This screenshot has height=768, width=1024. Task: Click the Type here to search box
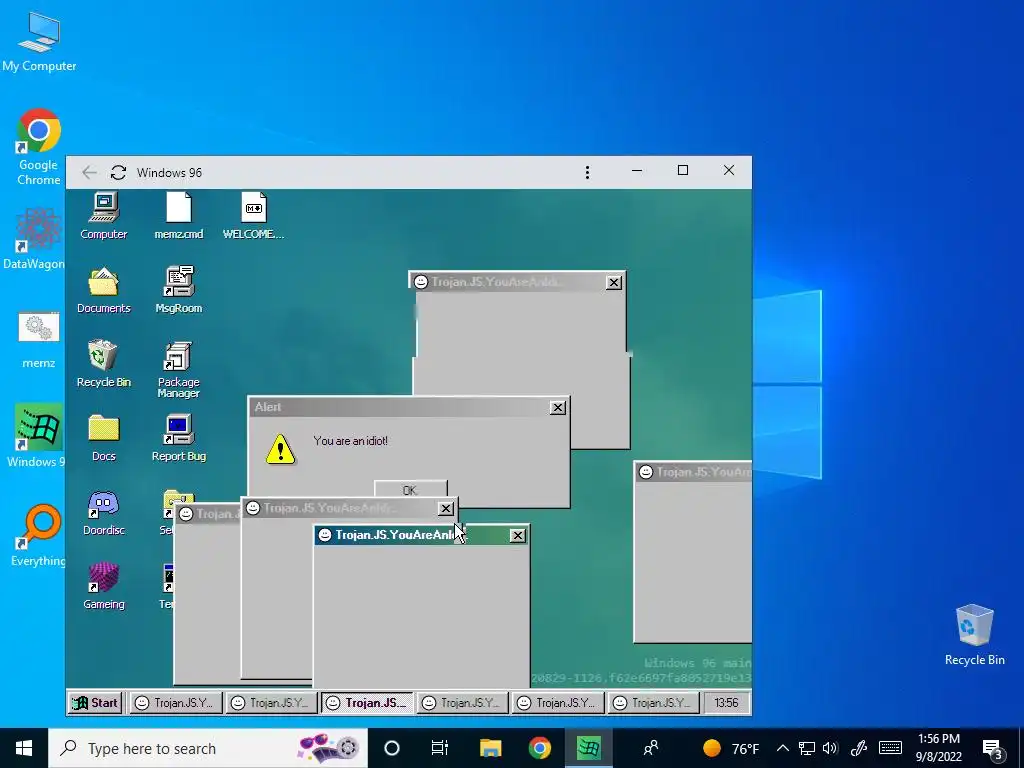[x=208, y=748]
